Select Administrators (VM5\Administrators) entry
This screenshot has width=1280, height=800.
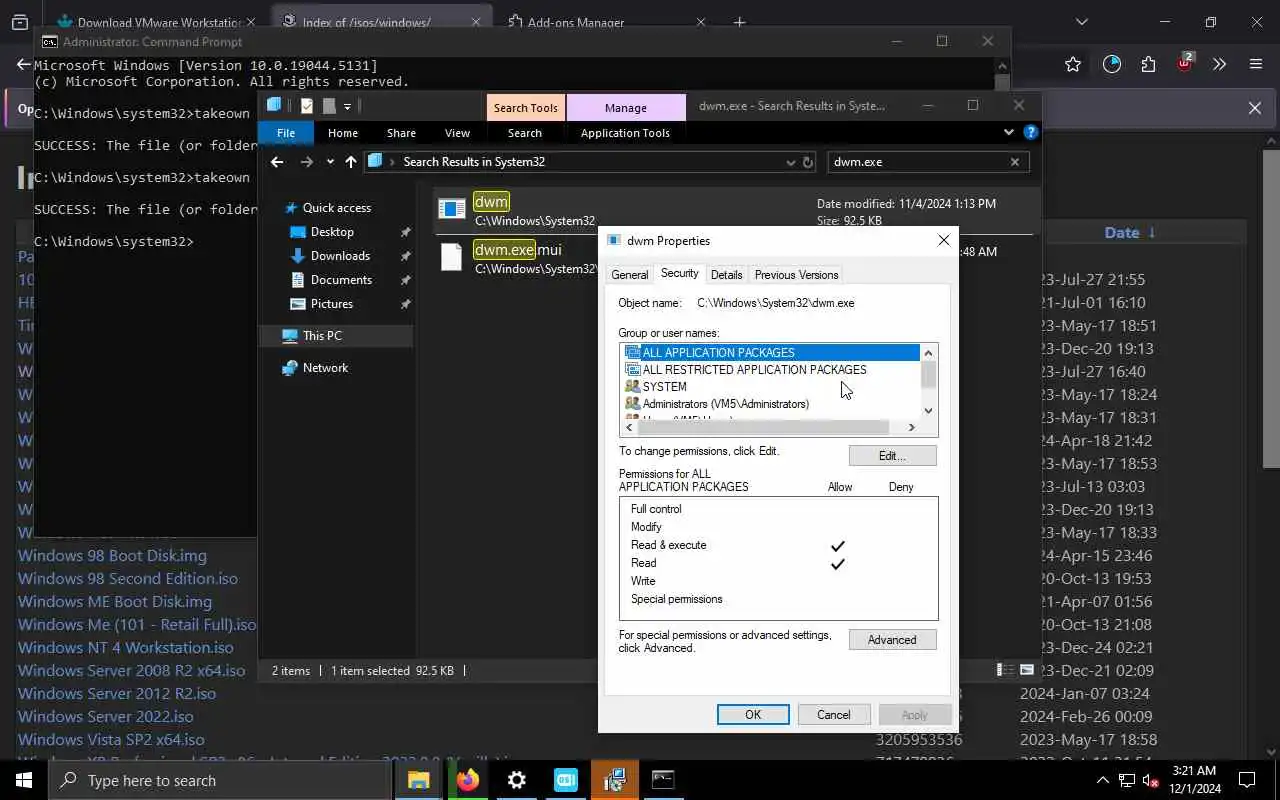770,403
